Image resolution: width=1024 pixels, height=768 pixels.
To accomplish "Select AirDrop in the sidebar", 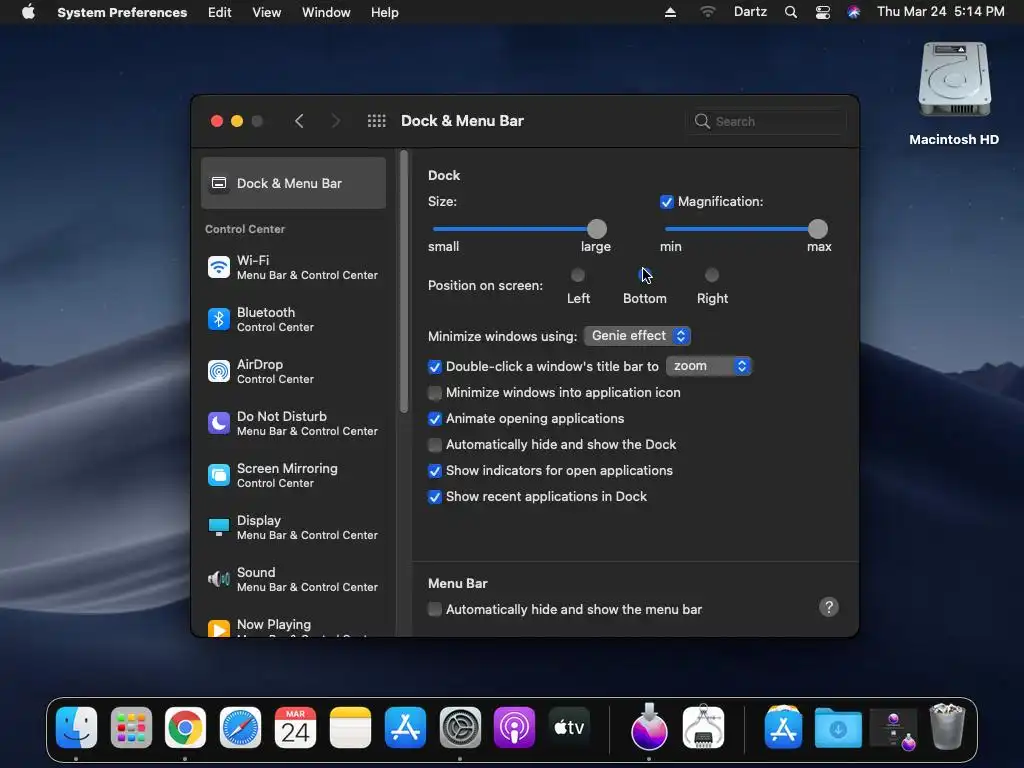I will [x=293, y=372].
